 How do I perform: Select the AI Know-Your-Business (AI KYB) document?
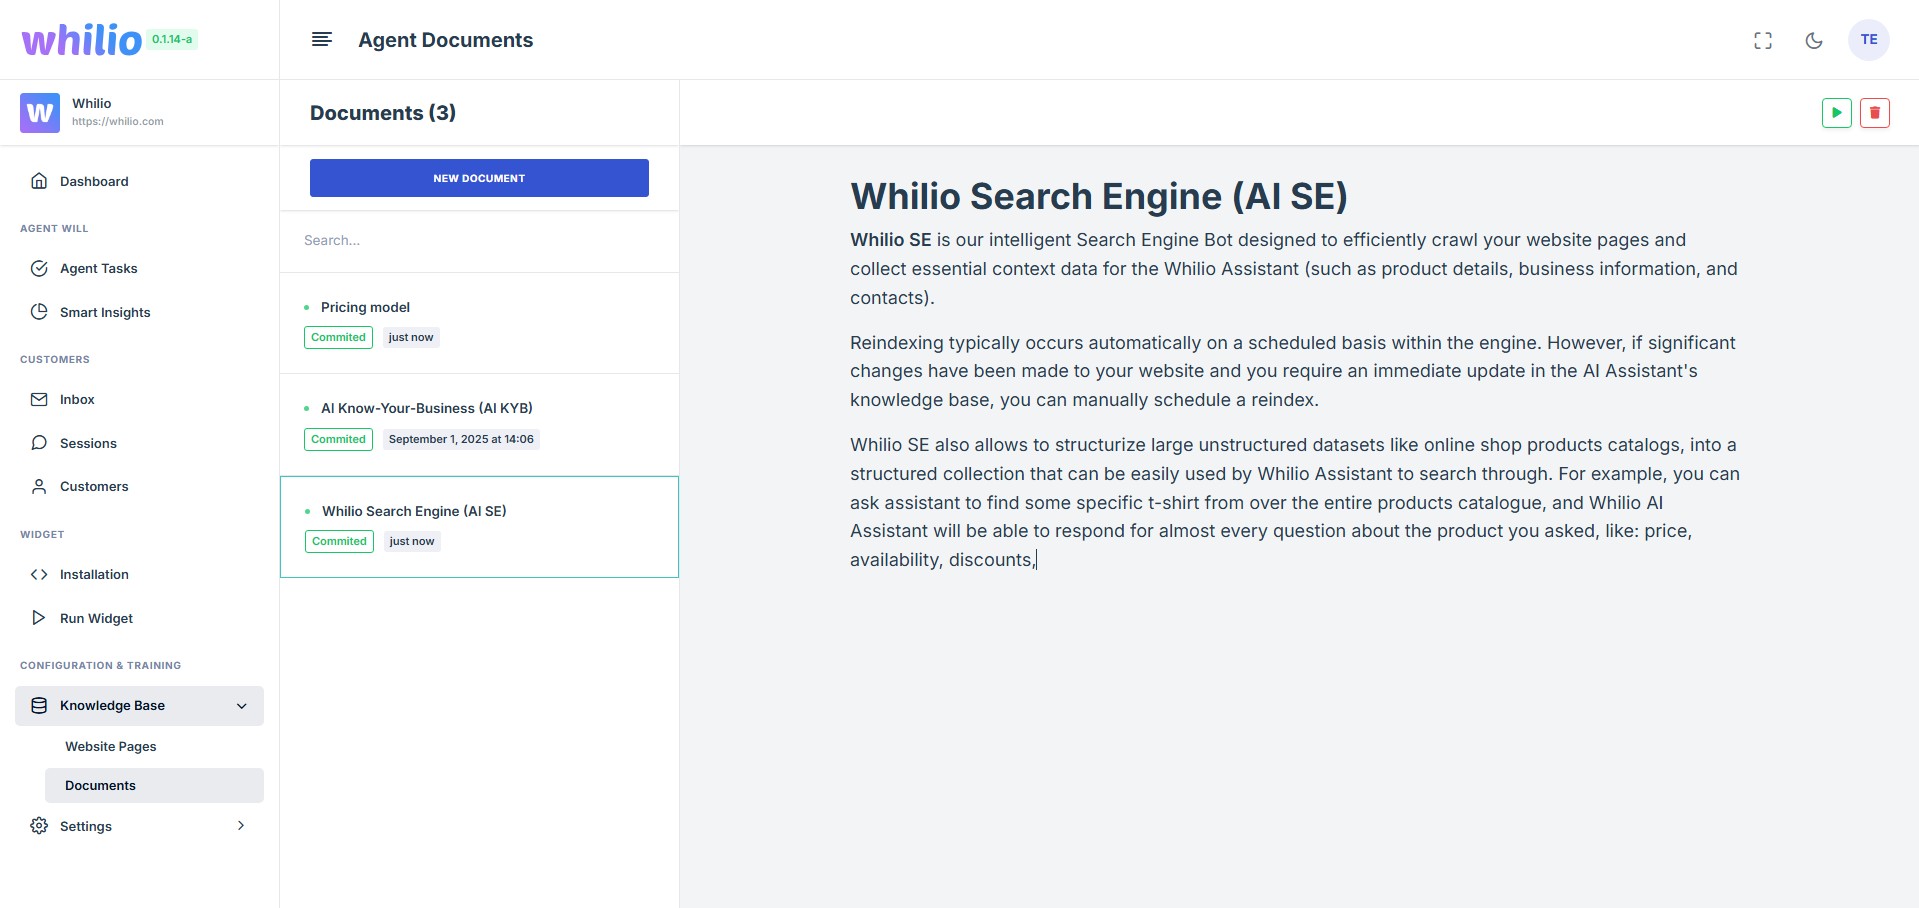point(426,408)
